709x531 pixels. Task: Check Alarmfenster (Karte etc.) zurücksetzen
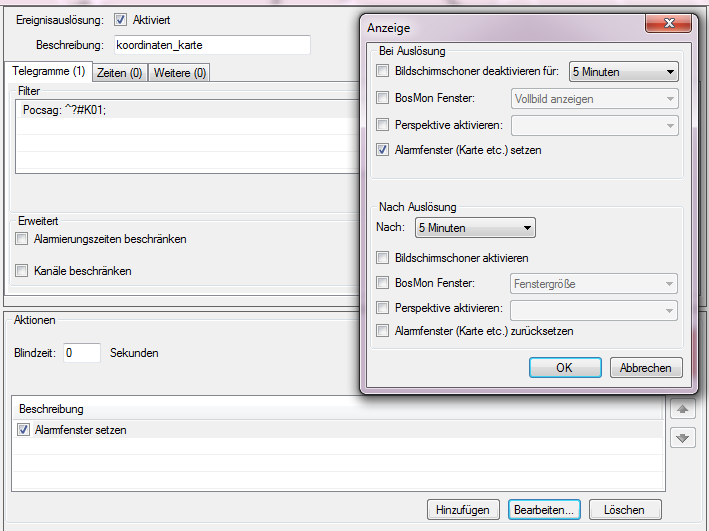pyautogui.click(x=383, y=331)
